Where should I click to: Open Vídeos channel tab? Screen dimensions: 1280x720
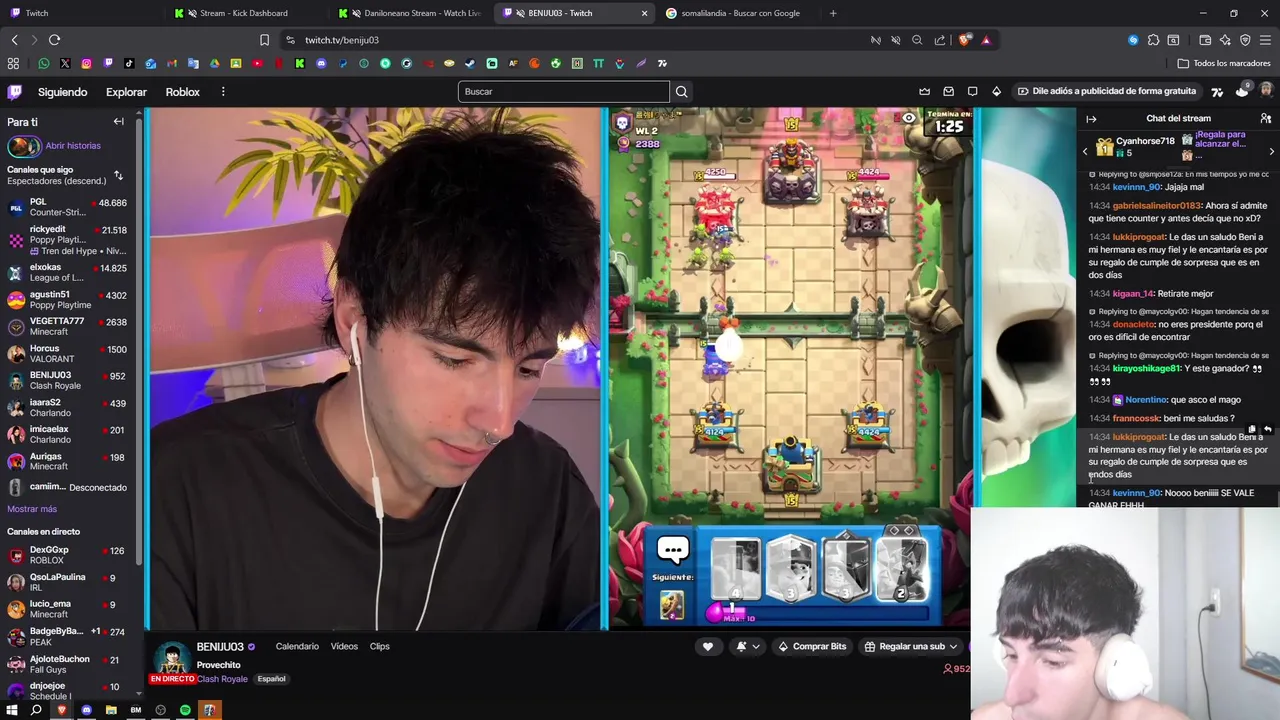[x=344, y=646]
